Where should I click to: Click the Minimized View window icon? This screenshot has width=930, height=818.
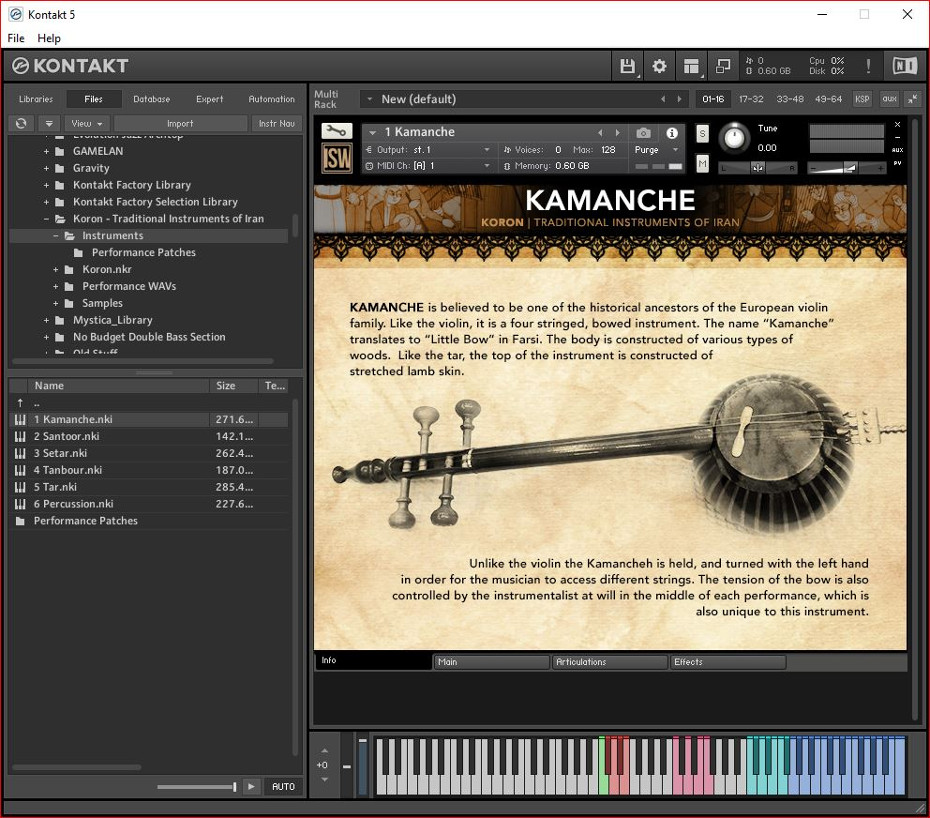point(723,66)
